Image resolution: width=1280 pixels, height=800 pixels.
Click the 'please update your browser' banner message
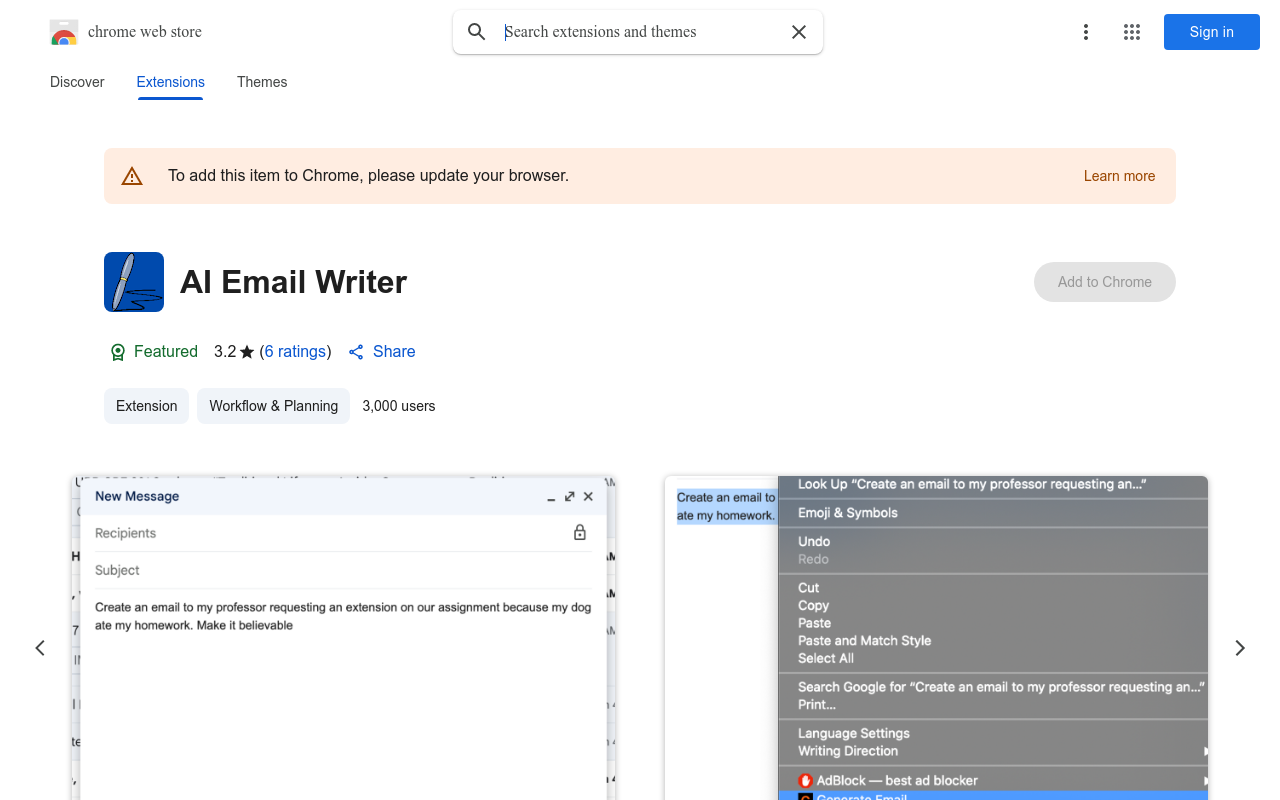coord(368,176)
